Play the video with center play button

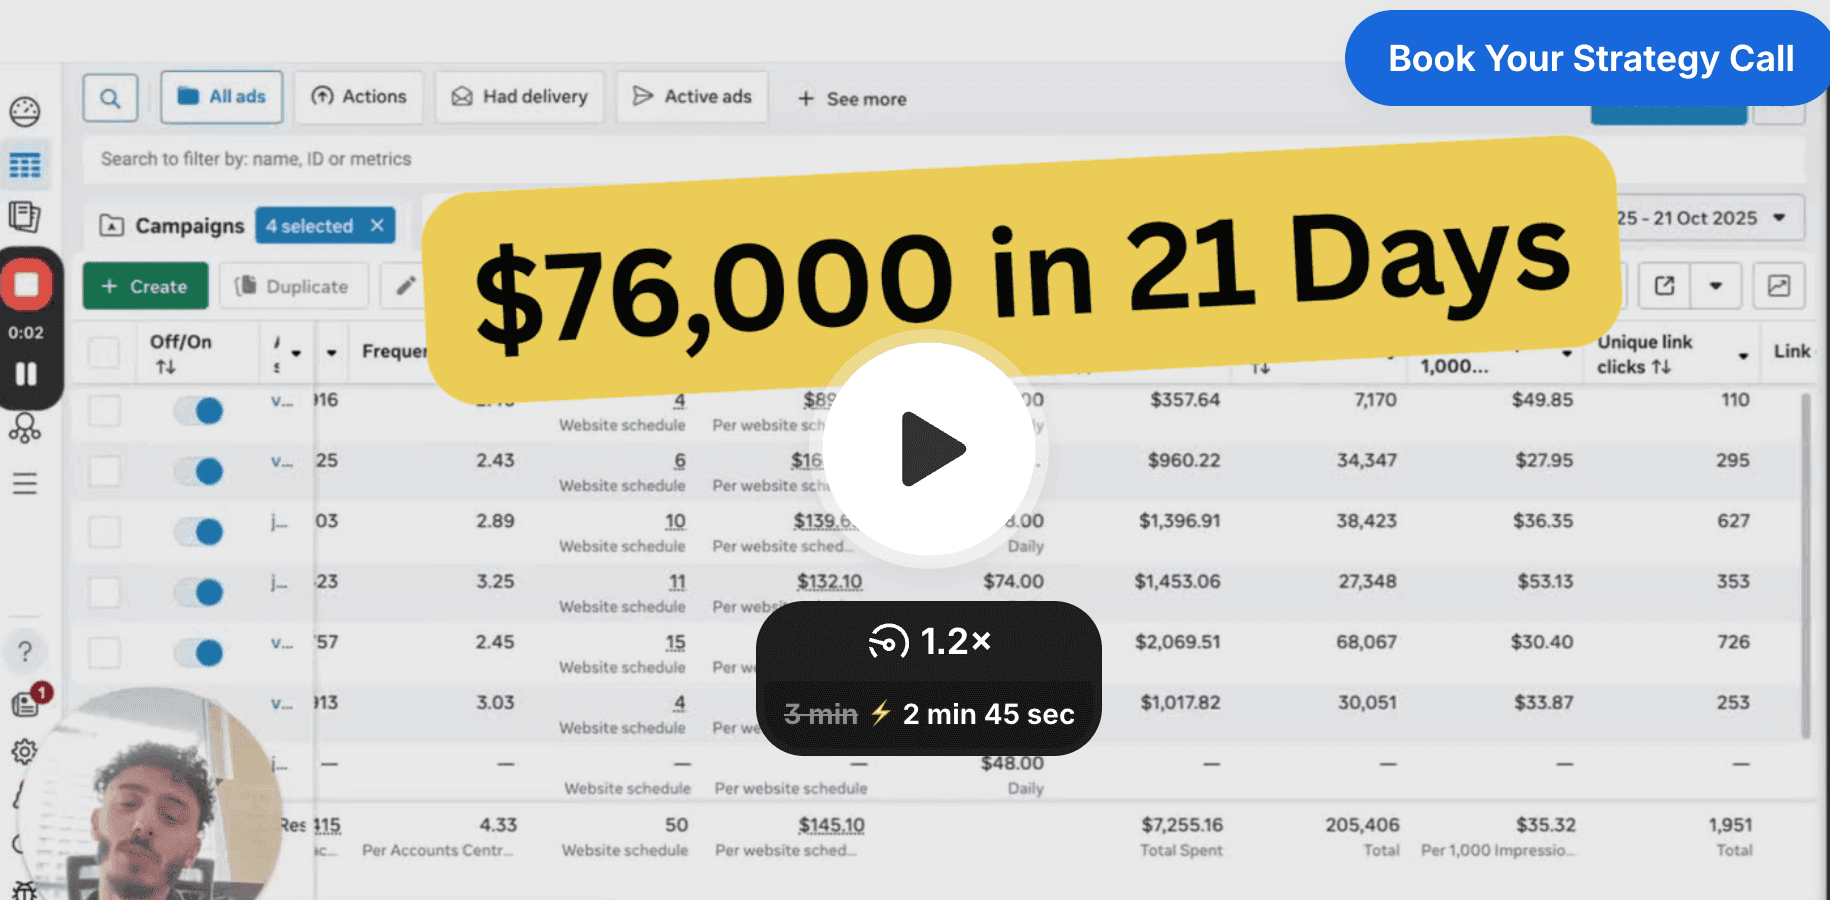931,449
